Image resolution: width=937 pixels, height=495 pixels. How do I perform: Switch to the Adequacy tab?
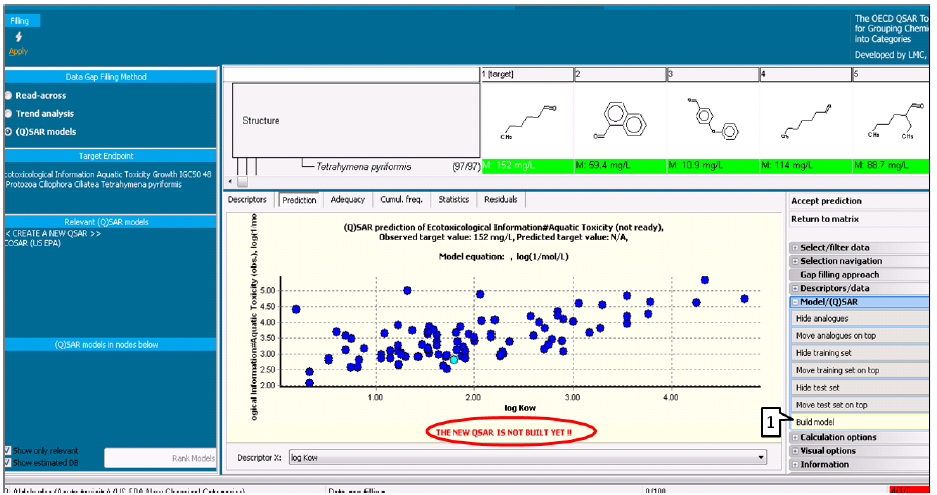click(348, 200)
